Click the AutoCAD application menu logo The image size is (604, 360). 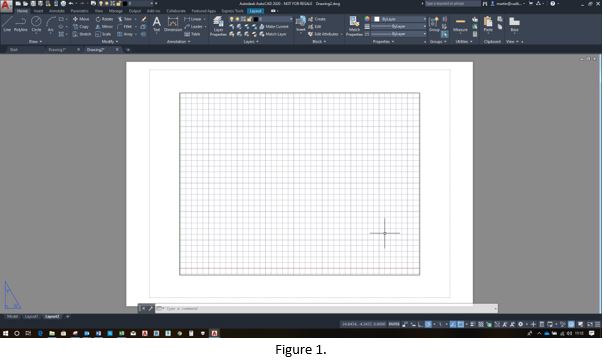(6, 5)
